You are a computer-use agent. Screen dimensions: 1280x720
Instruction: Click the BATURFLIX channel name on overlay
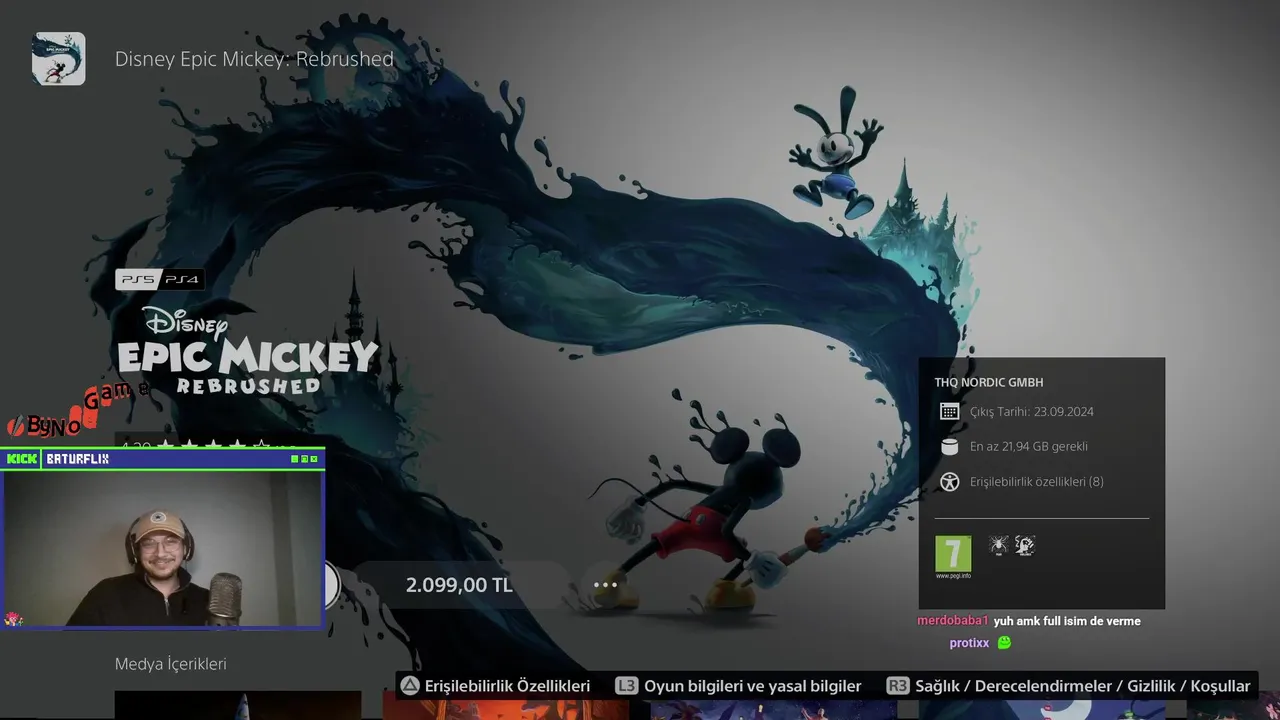[78, 459]
